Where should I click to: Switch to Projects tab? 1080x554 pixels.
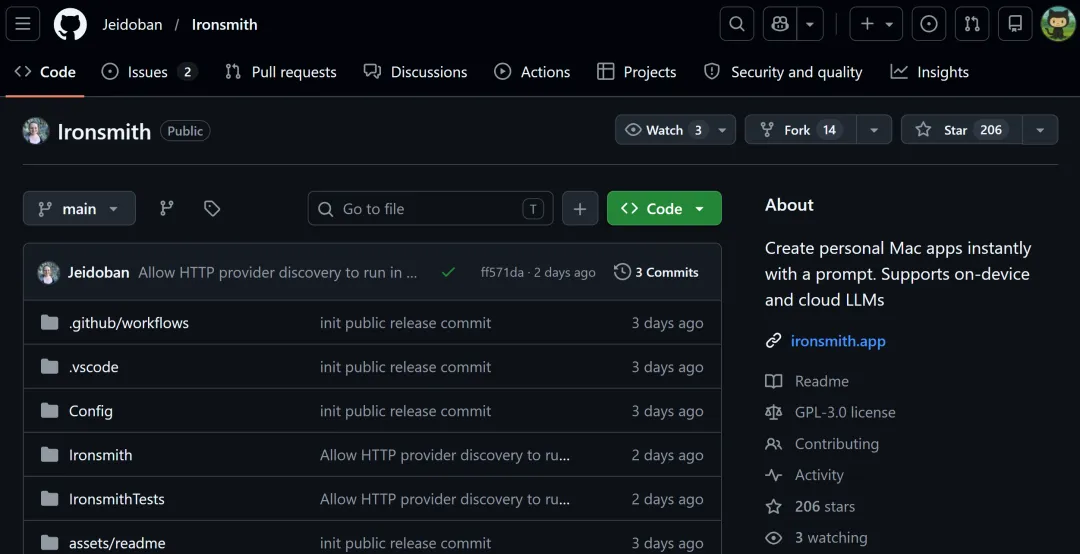click(636, 72)
